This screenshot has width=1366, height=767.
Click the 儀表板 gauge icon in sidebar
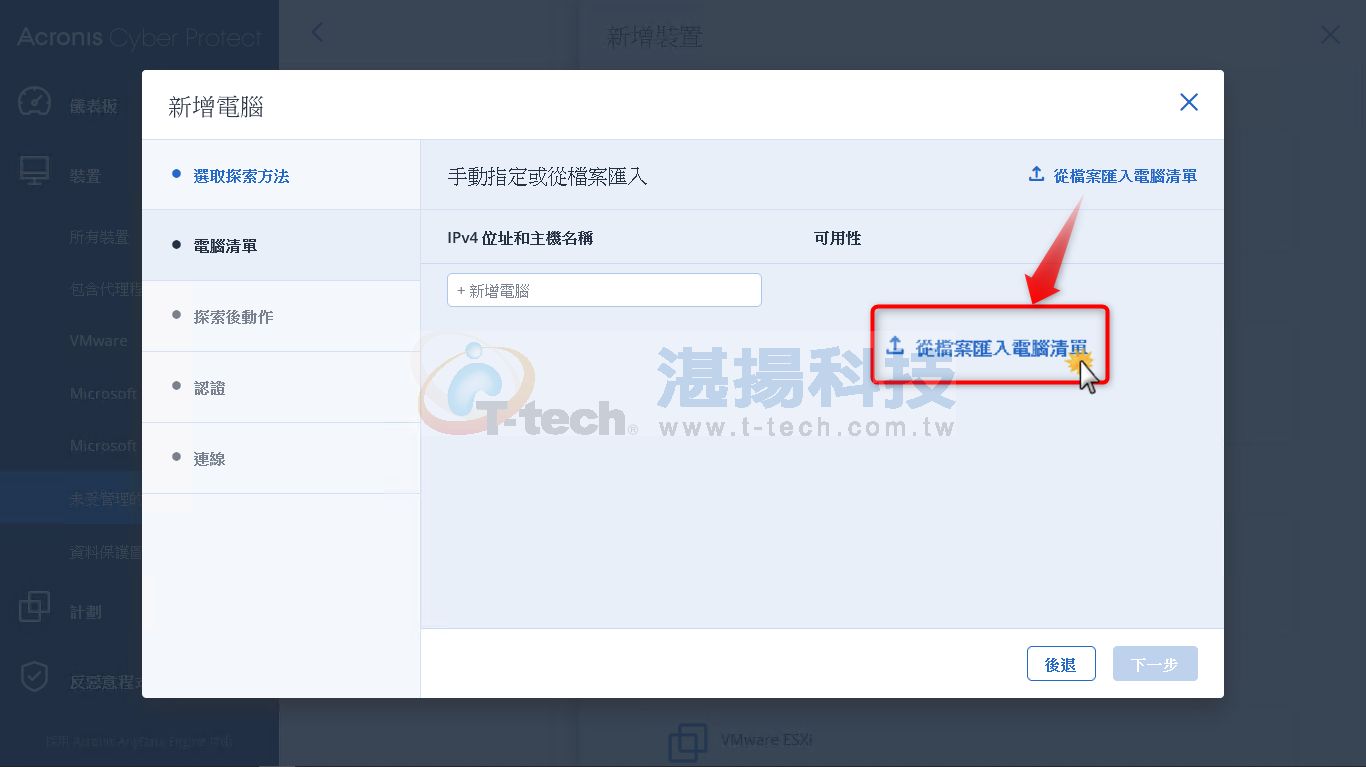(x=34, y=103)
